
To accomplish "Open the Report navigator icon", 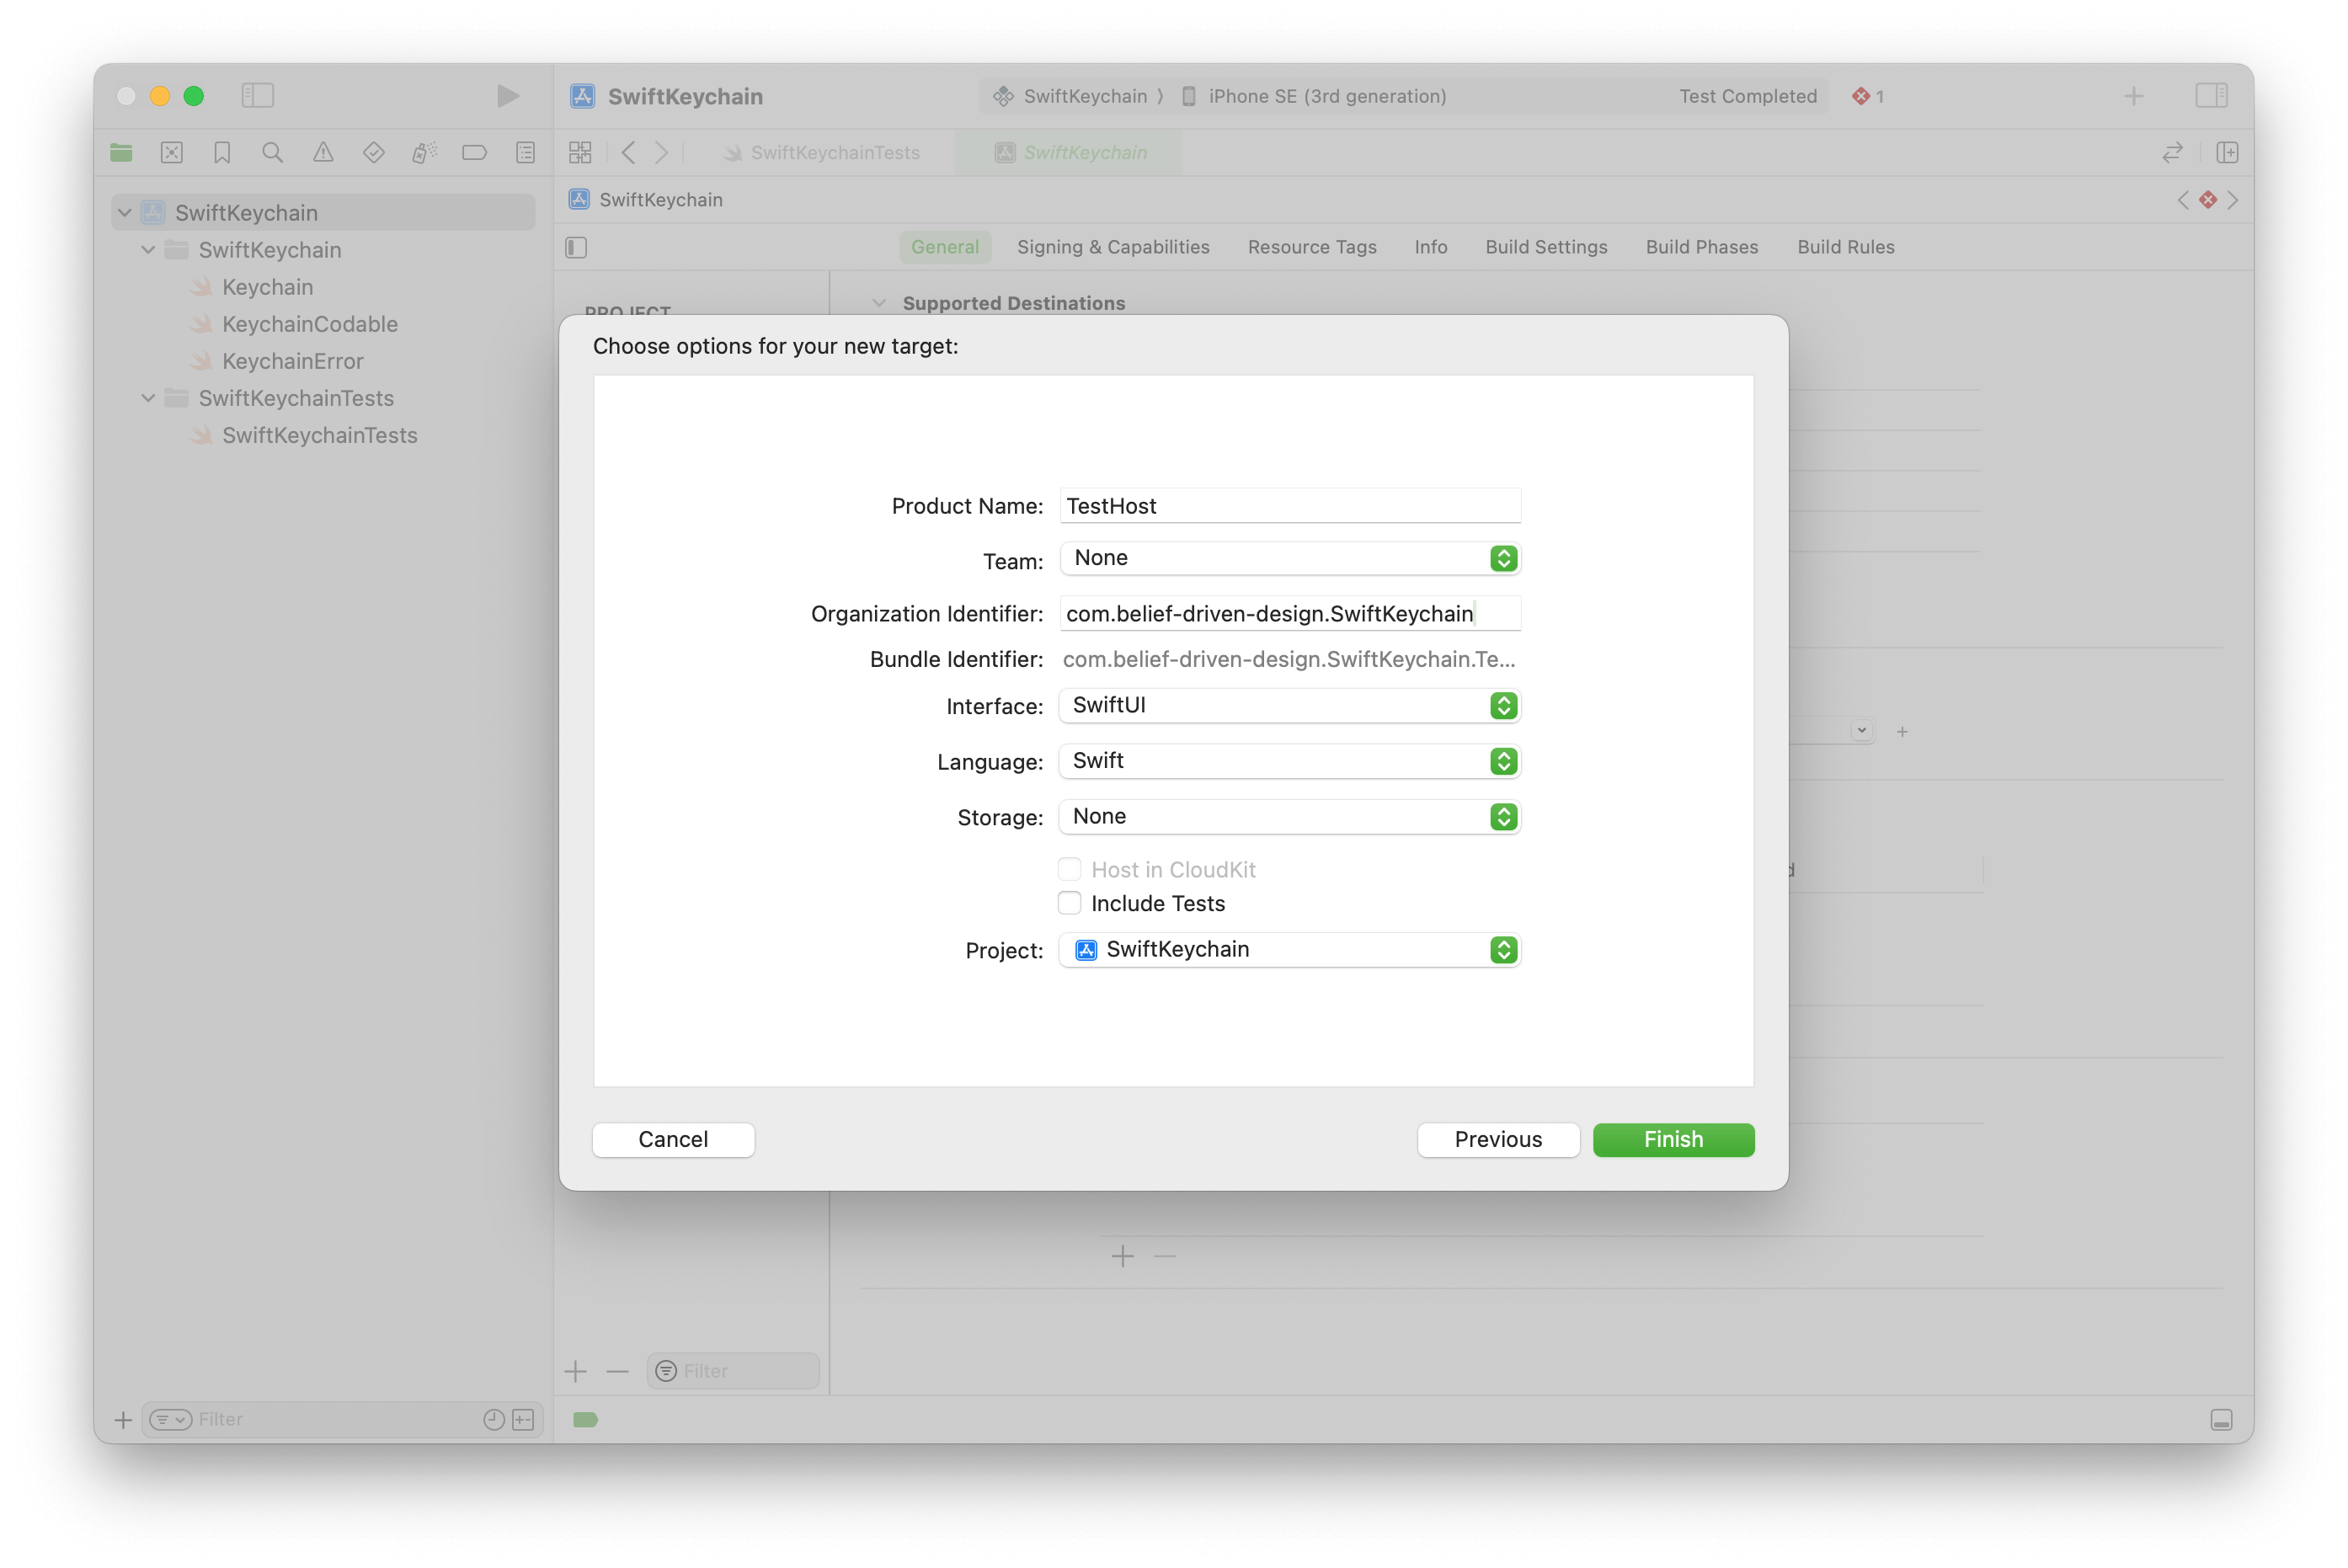I will pos(525,152).
